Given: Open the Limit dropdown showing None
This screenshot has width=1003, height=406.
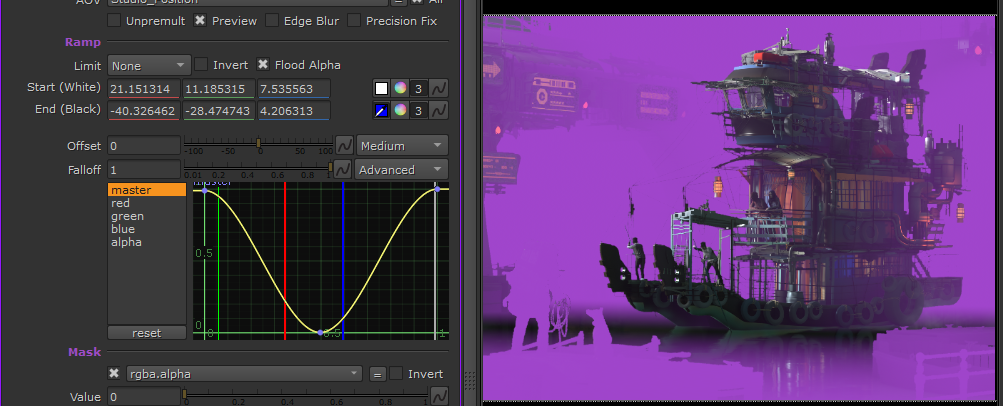Looking at the screenshot, I should click(x=149, y=65).
